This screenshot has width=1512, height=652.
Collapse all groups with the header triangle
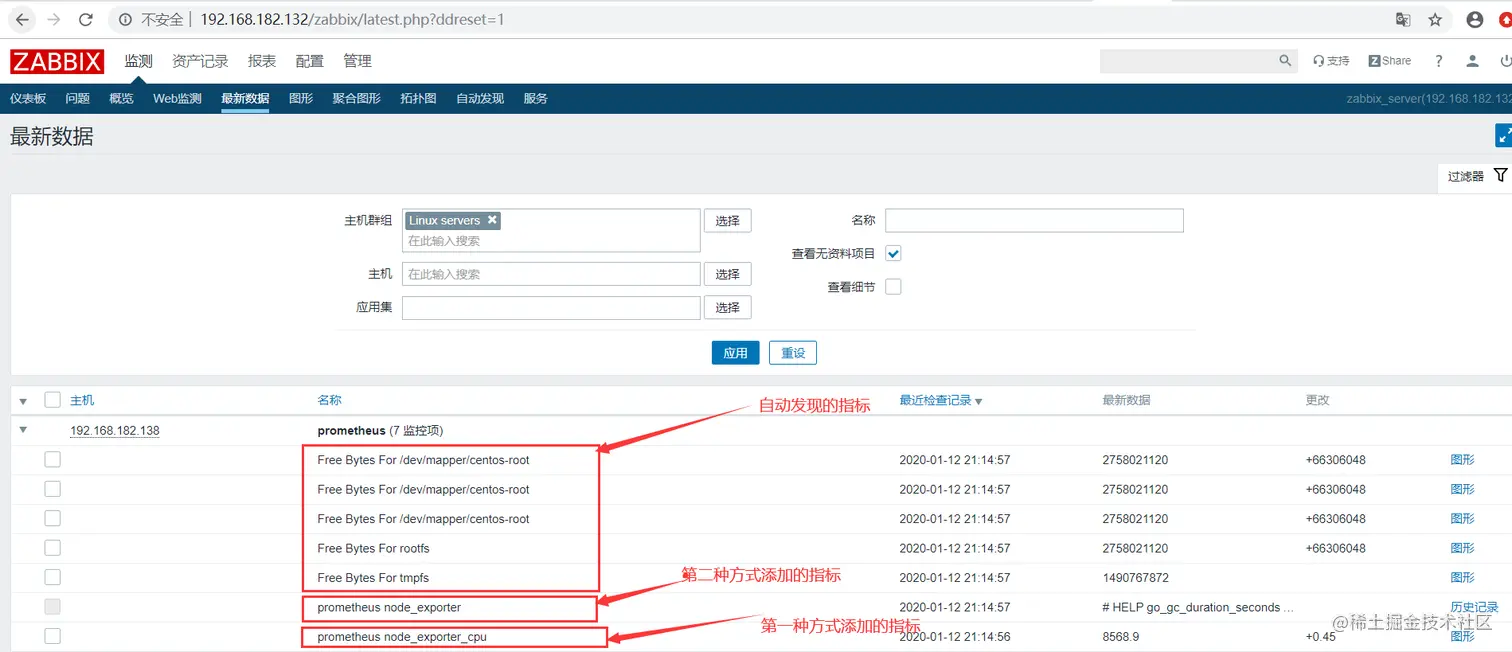[23, 401]
